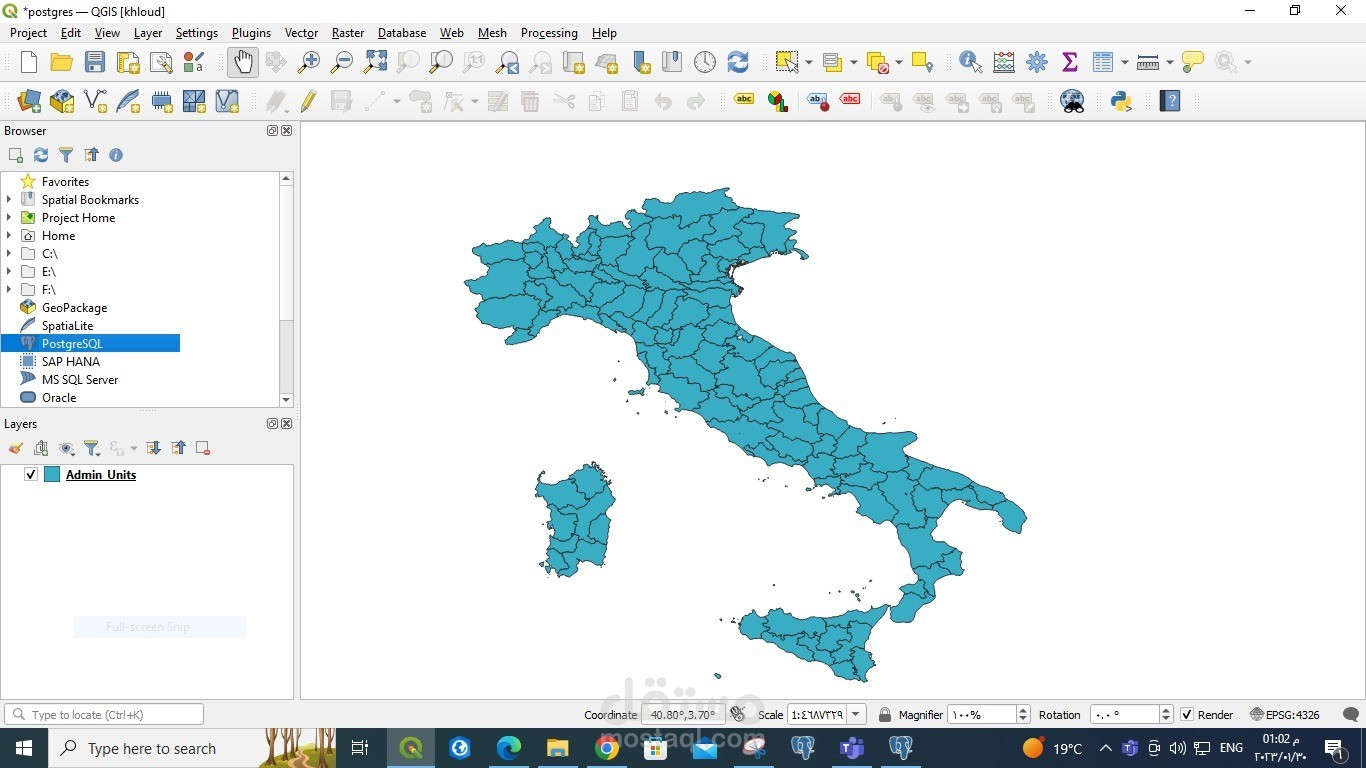Toggle visibility of the Admin_Units layer

(31, 474)
